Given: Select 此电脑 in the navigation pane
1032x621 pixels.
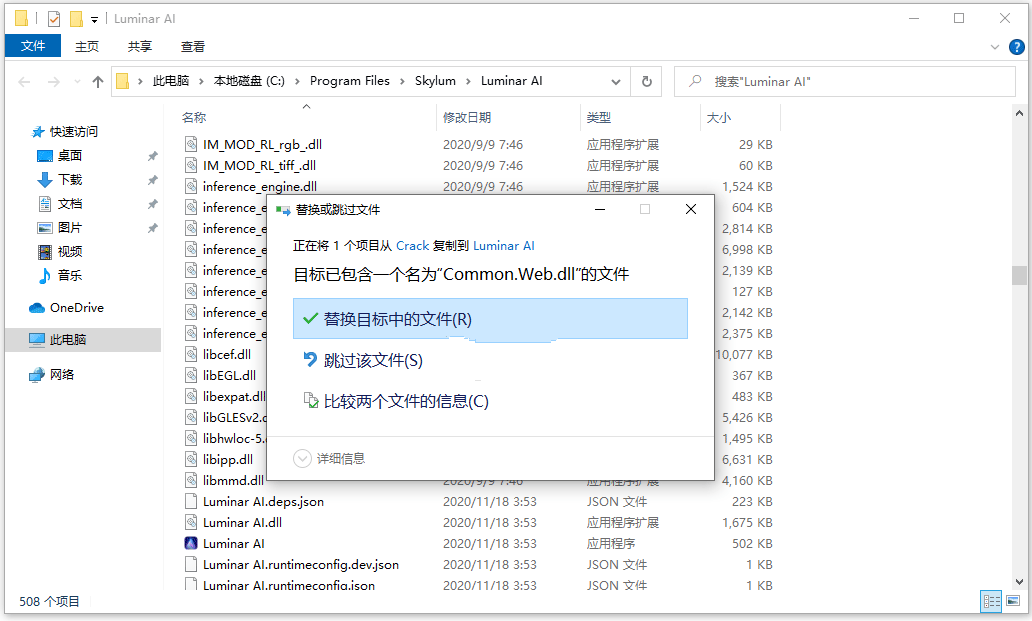Looking at the screenshot, I should pos(83,339).
